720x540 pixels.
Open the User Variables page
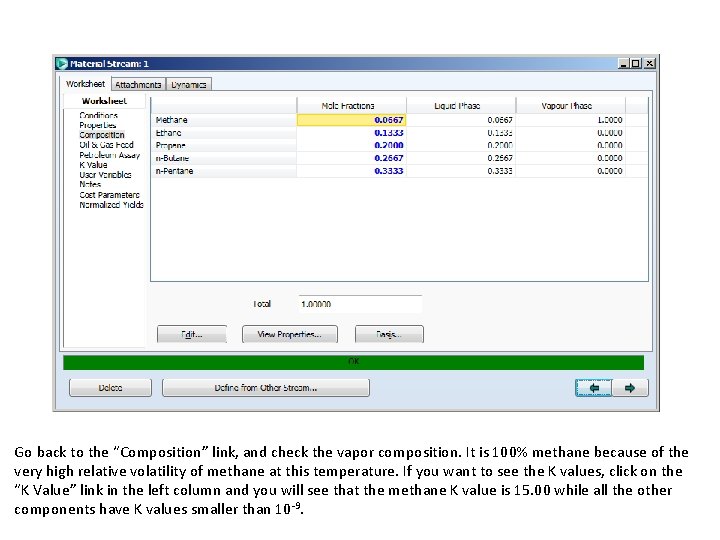click(105, 175)
